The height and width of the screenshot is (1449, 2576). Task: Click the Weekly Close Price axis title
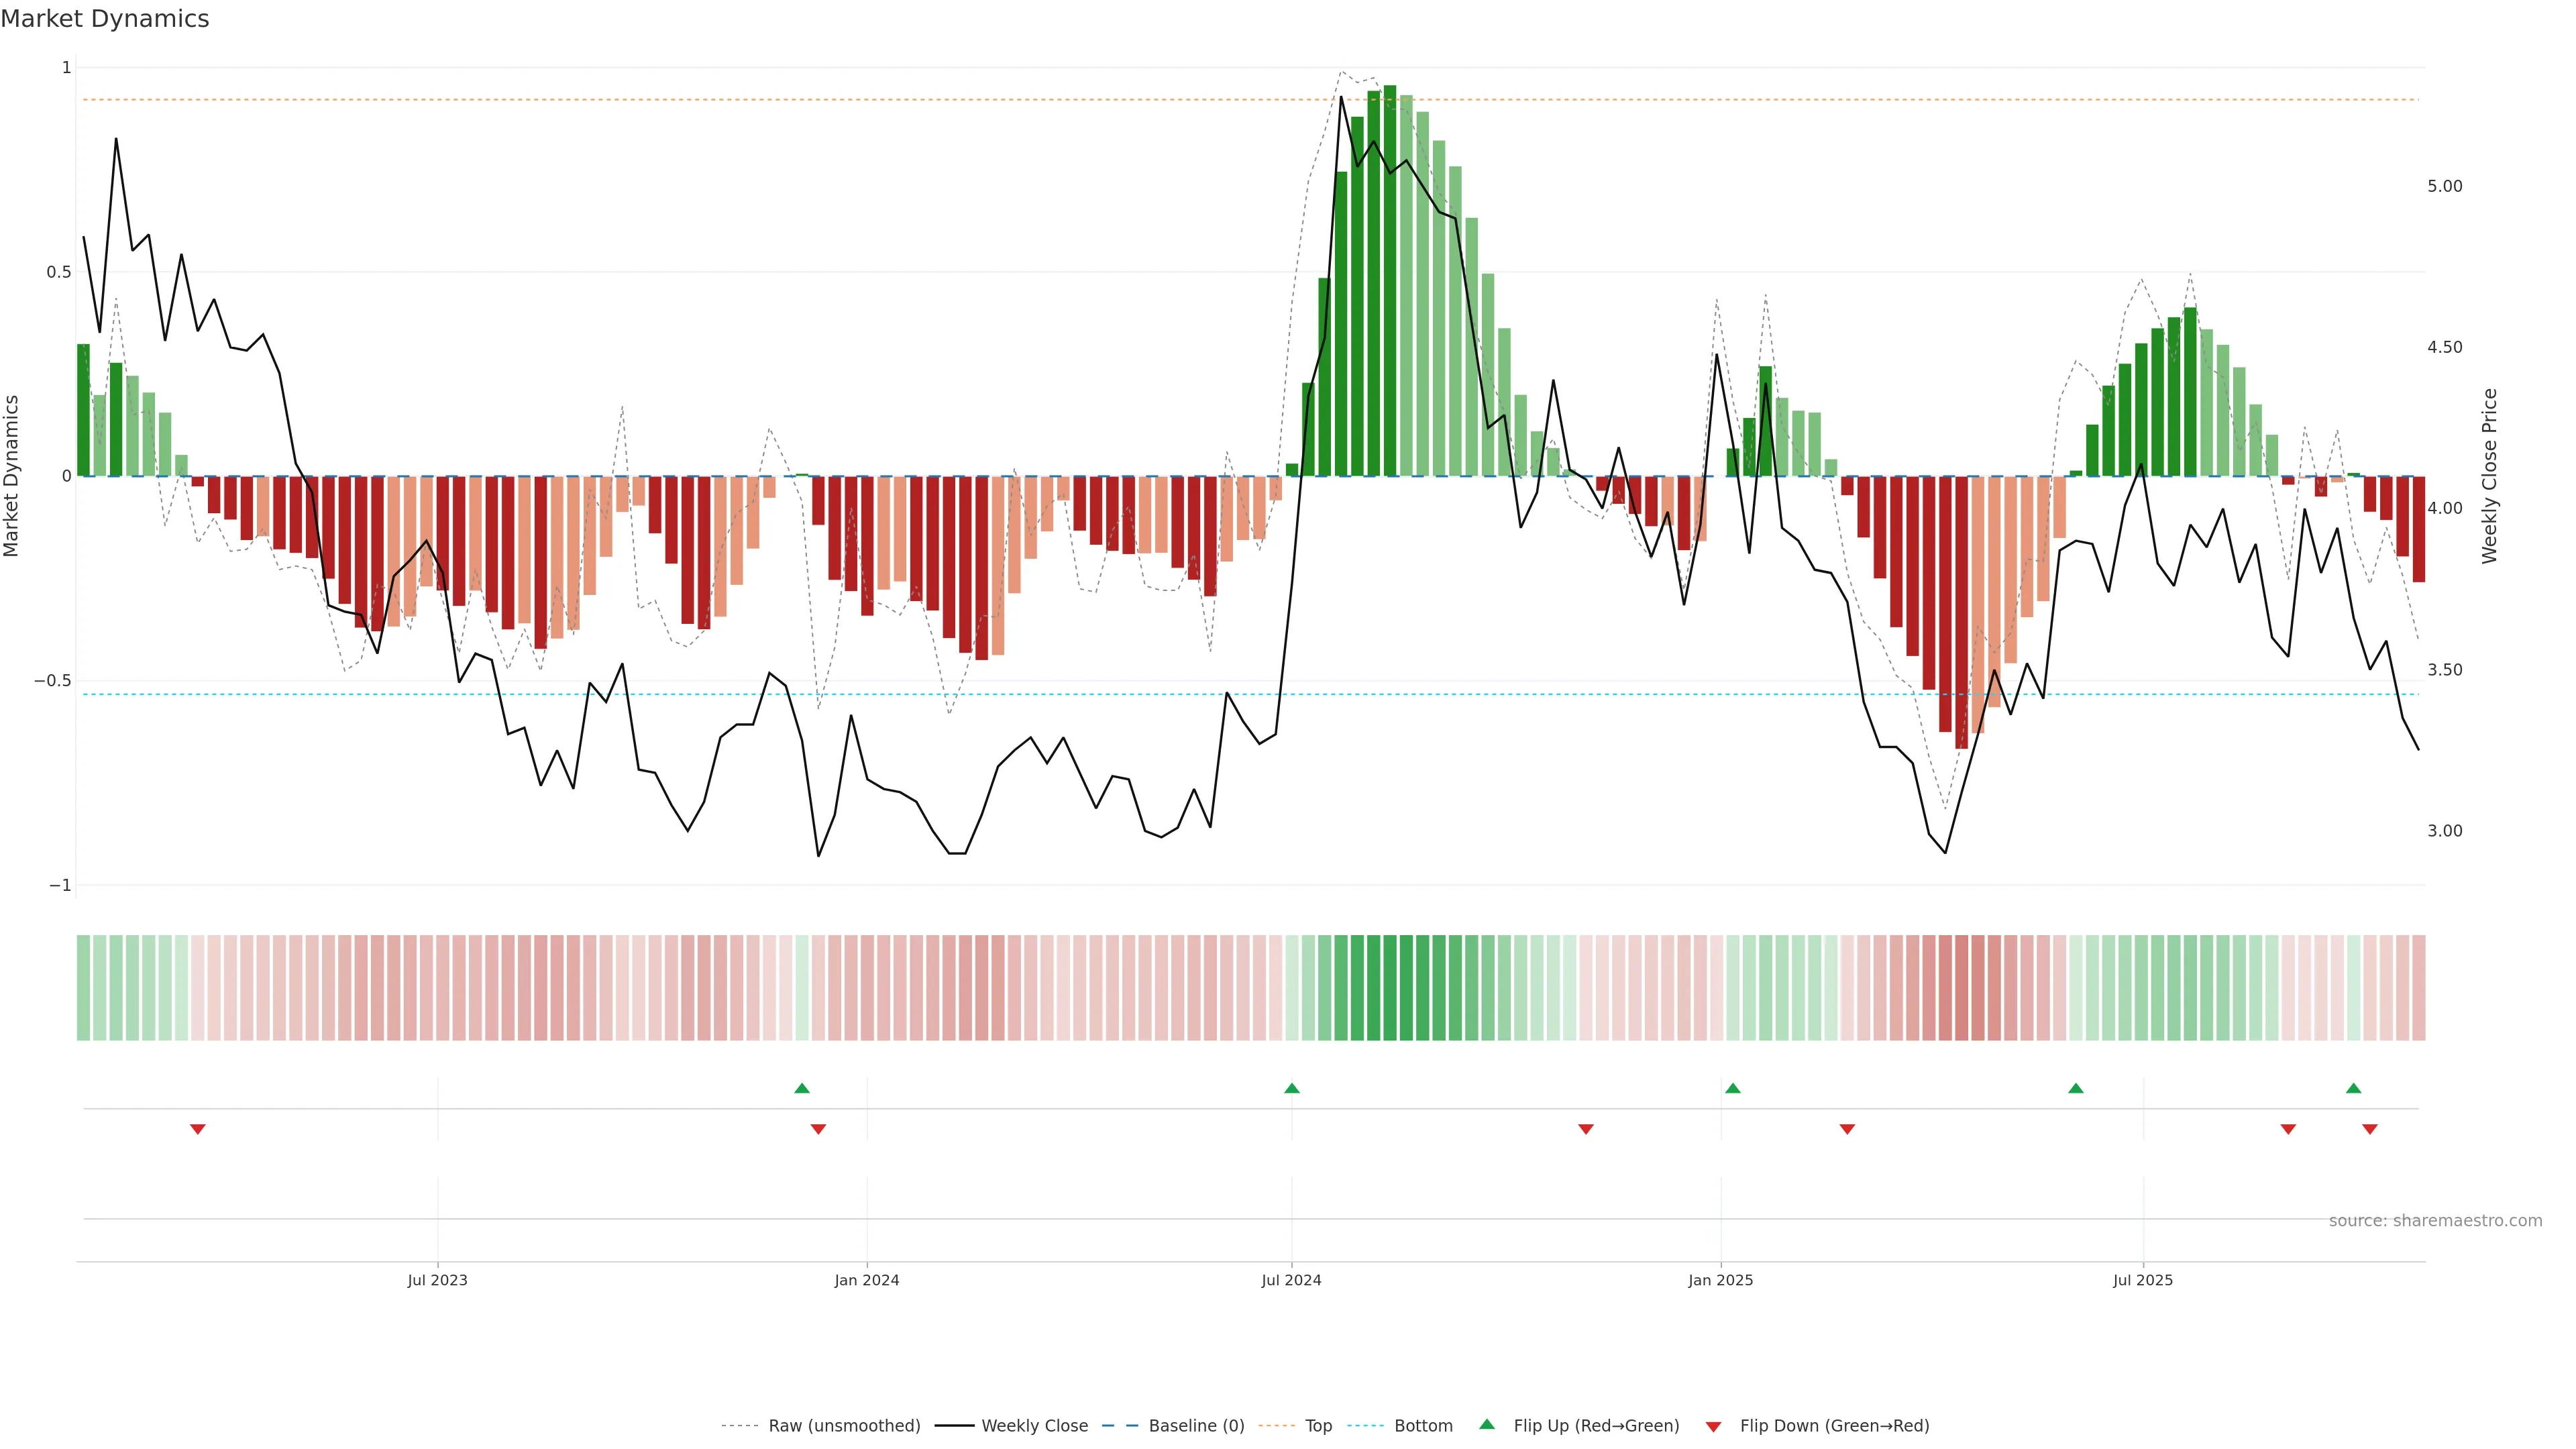point(2489,476)
